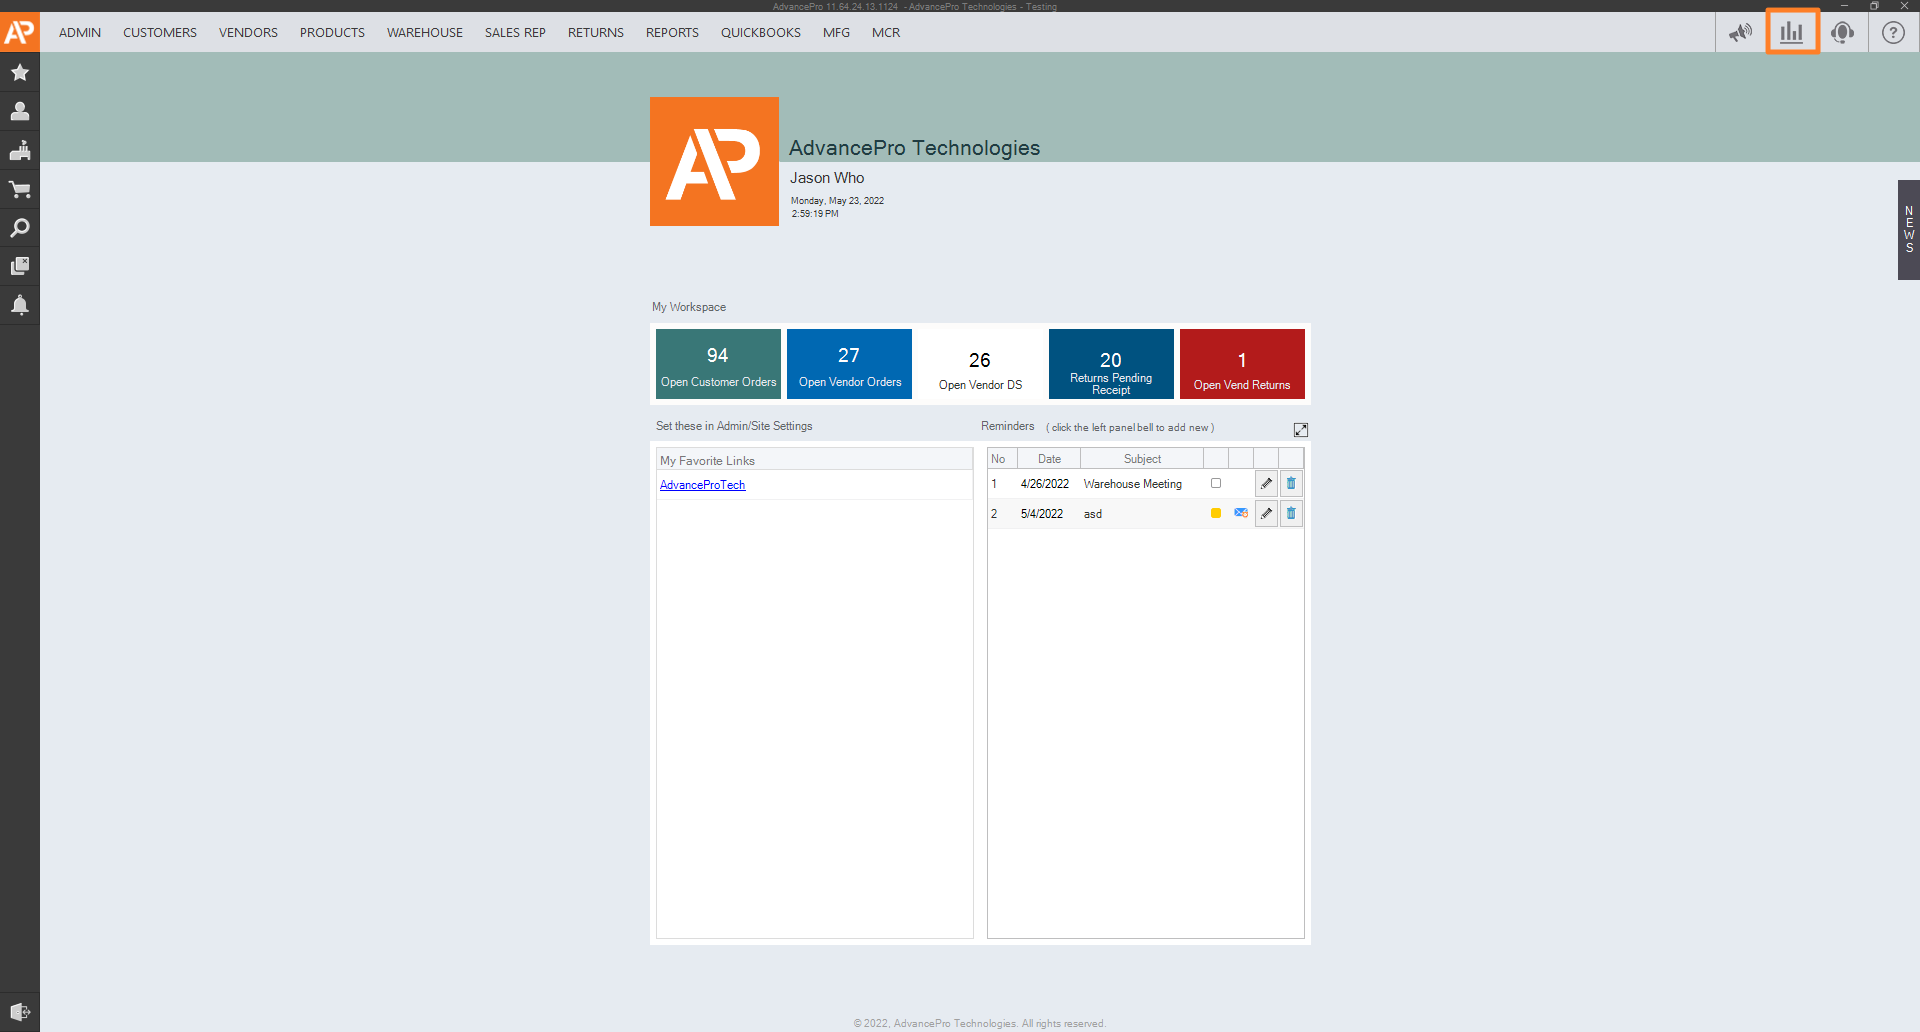This screenshot has width=1920, height=1032.
Task: Open the AdvanceProTech favorite link
Action: [702, 485]
